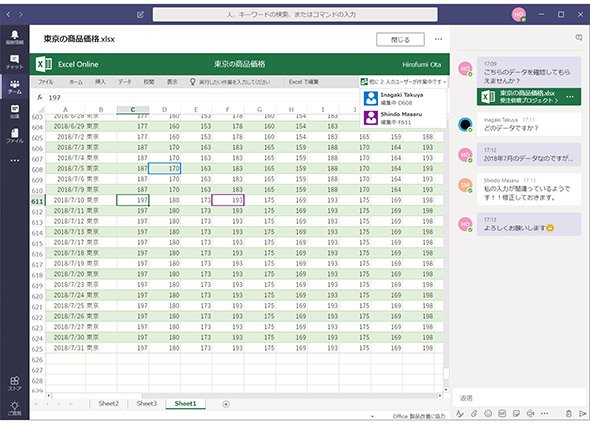The height and width of the screenshot is (424, 590).
Task: Open the 表示 tab in Excel
Action: [172, 82]
